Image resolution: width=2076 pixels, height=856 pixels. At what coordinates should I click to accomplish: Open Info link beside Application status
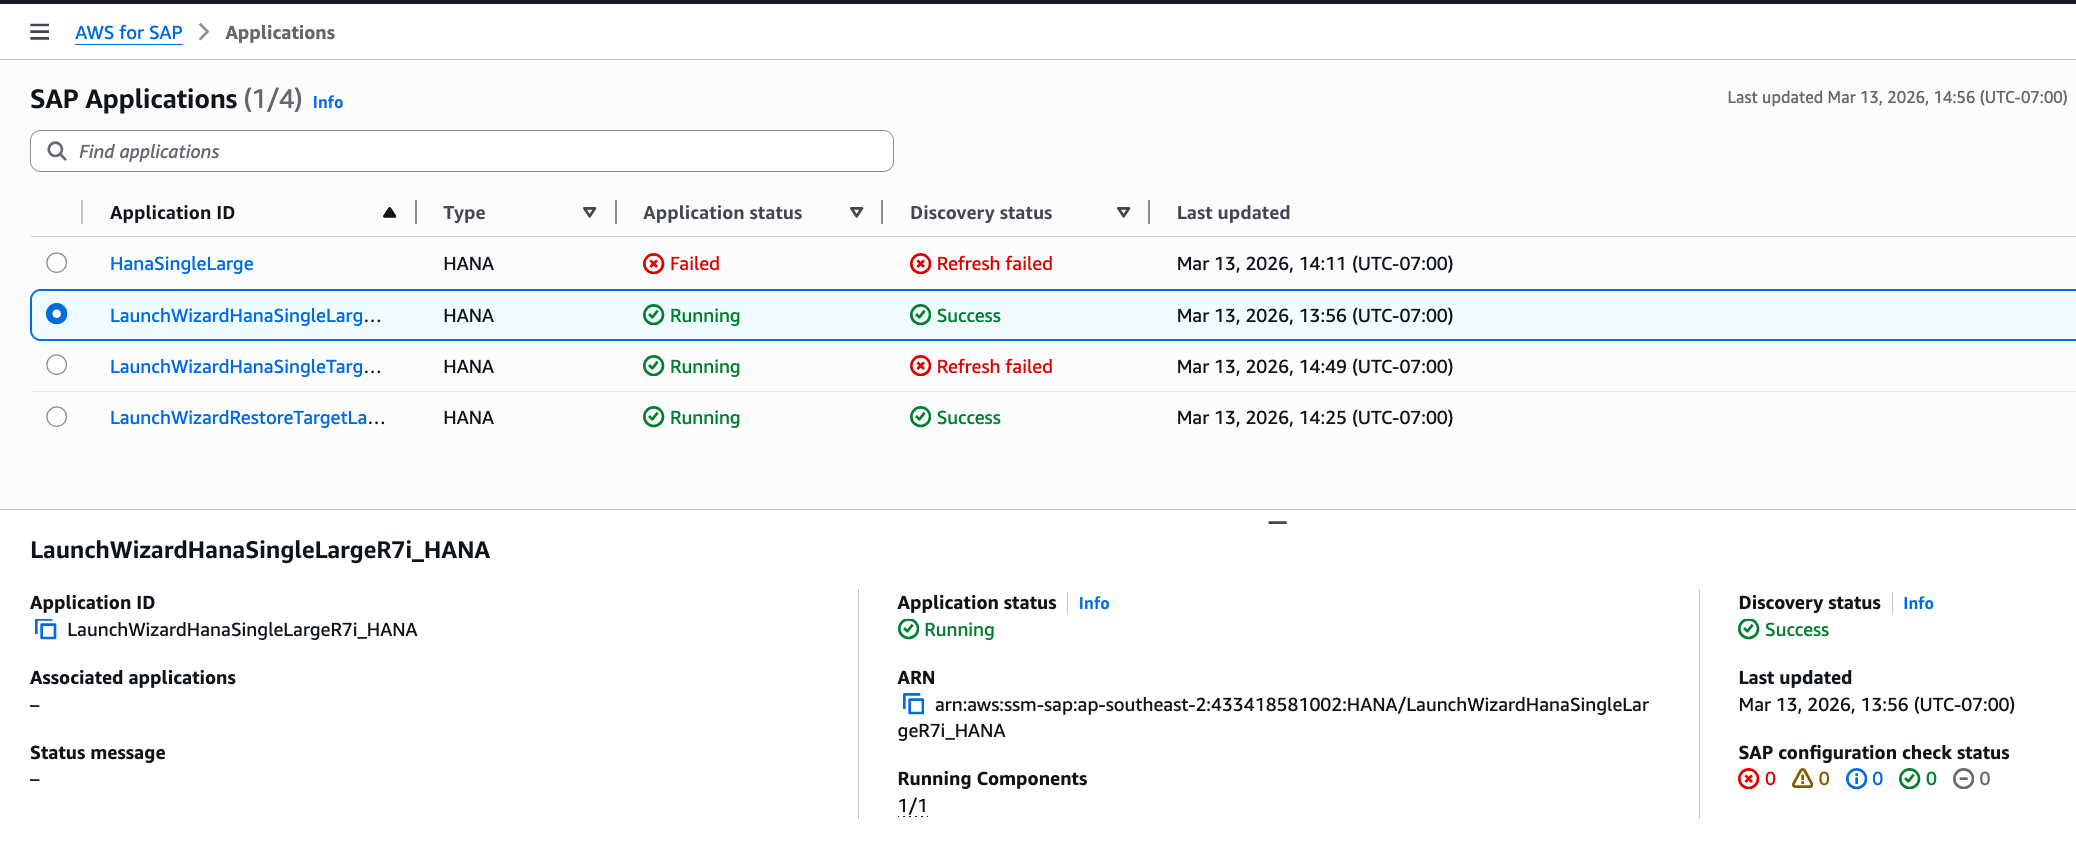point(1094,603)
